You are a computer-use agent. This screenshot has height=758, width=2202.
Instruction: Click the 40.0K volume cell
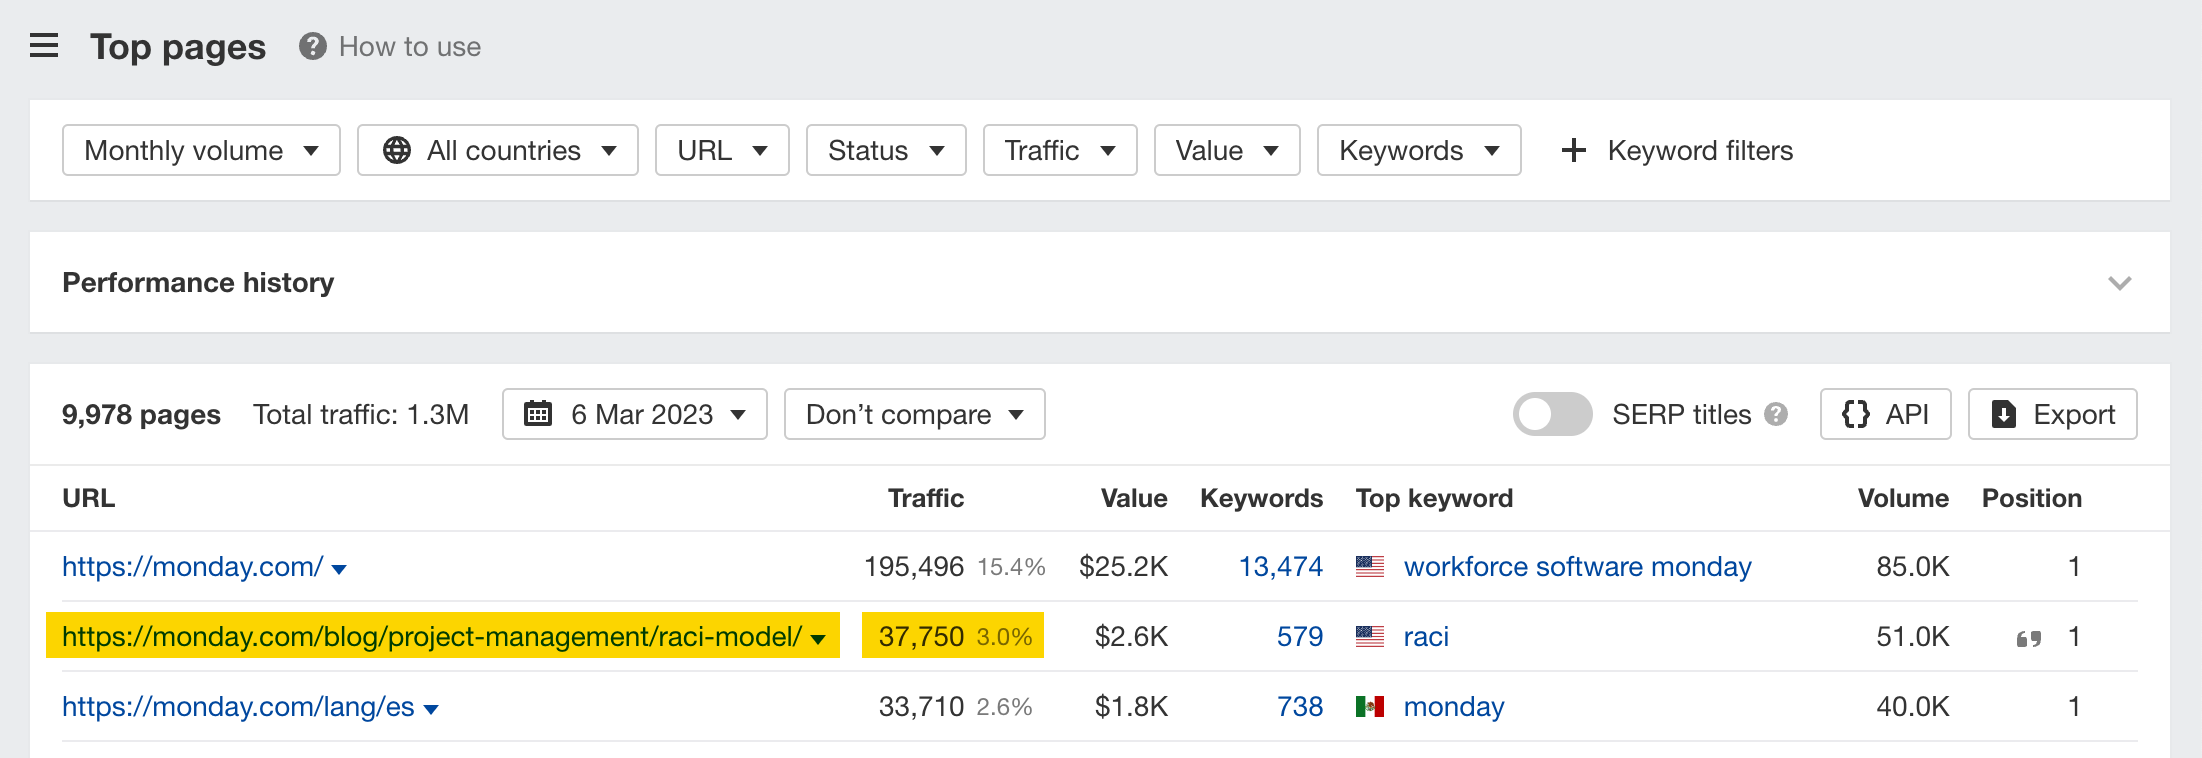1913,707
